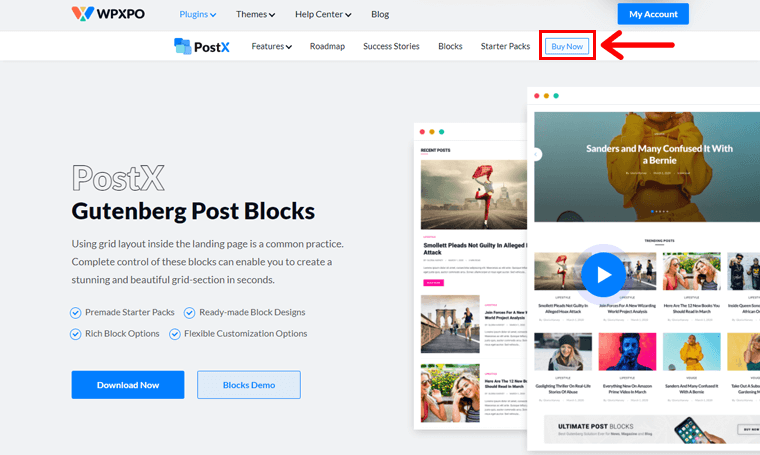Select the slider pagination dots on hero image
Viewport: 760px width, 455px height.
tap(660, 211)
